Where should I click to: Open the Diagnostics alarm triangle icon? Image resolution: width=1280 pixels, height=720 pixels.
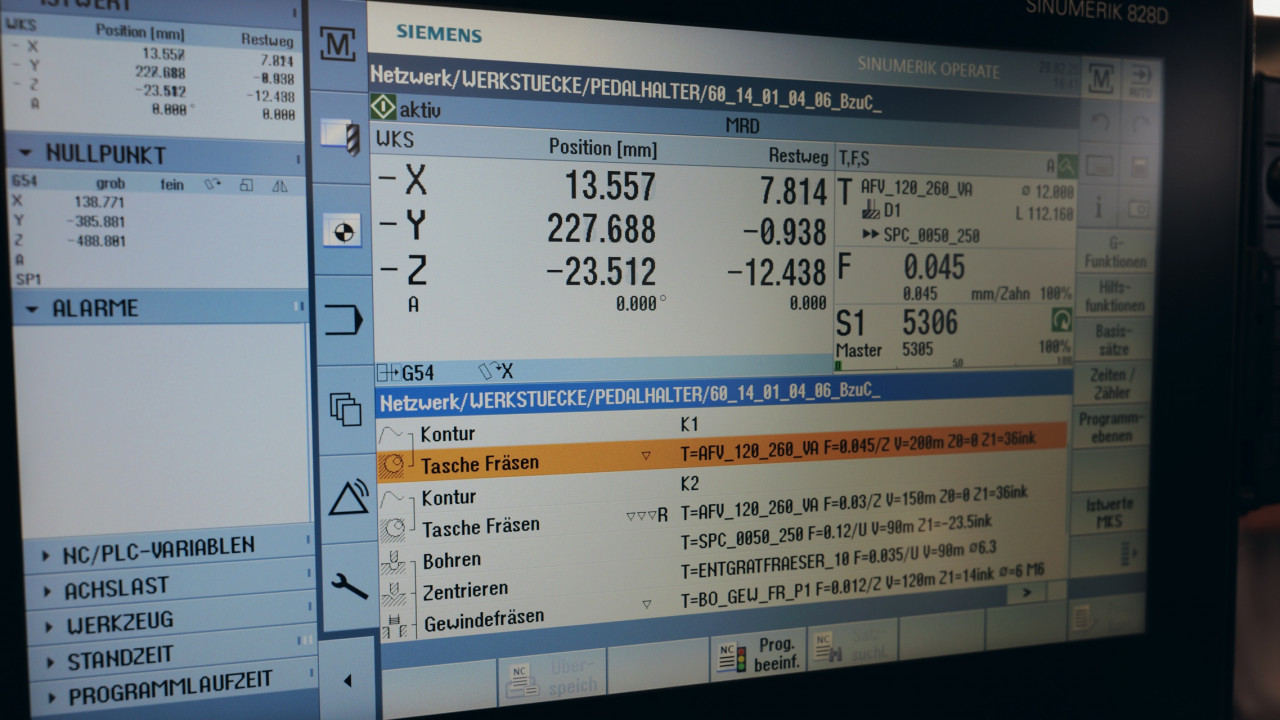[348, 497]
